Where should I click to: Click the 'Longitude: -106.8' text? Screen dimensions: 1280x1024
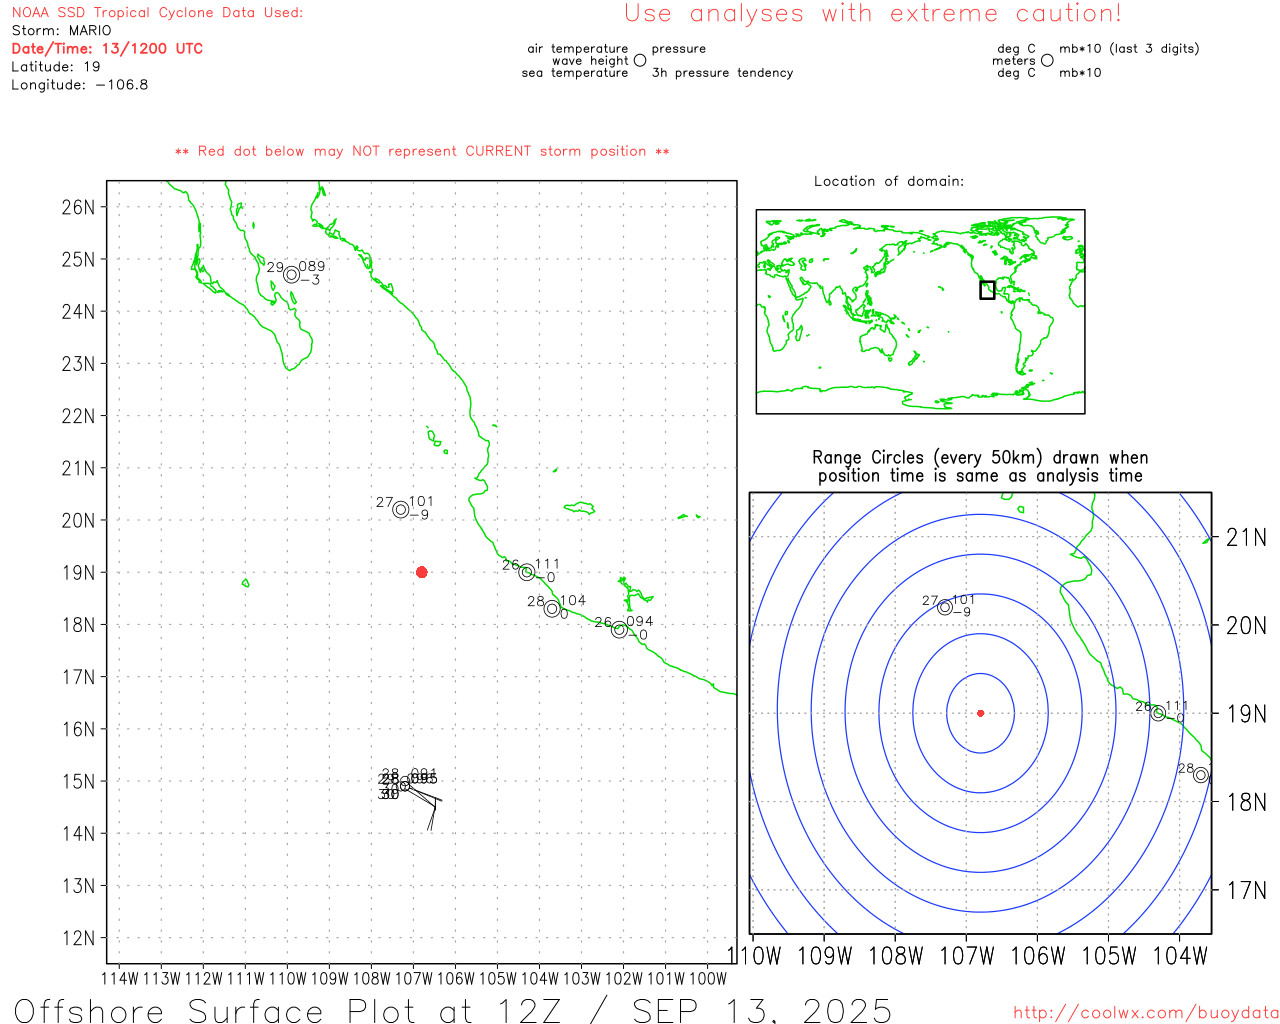[80, 85]
